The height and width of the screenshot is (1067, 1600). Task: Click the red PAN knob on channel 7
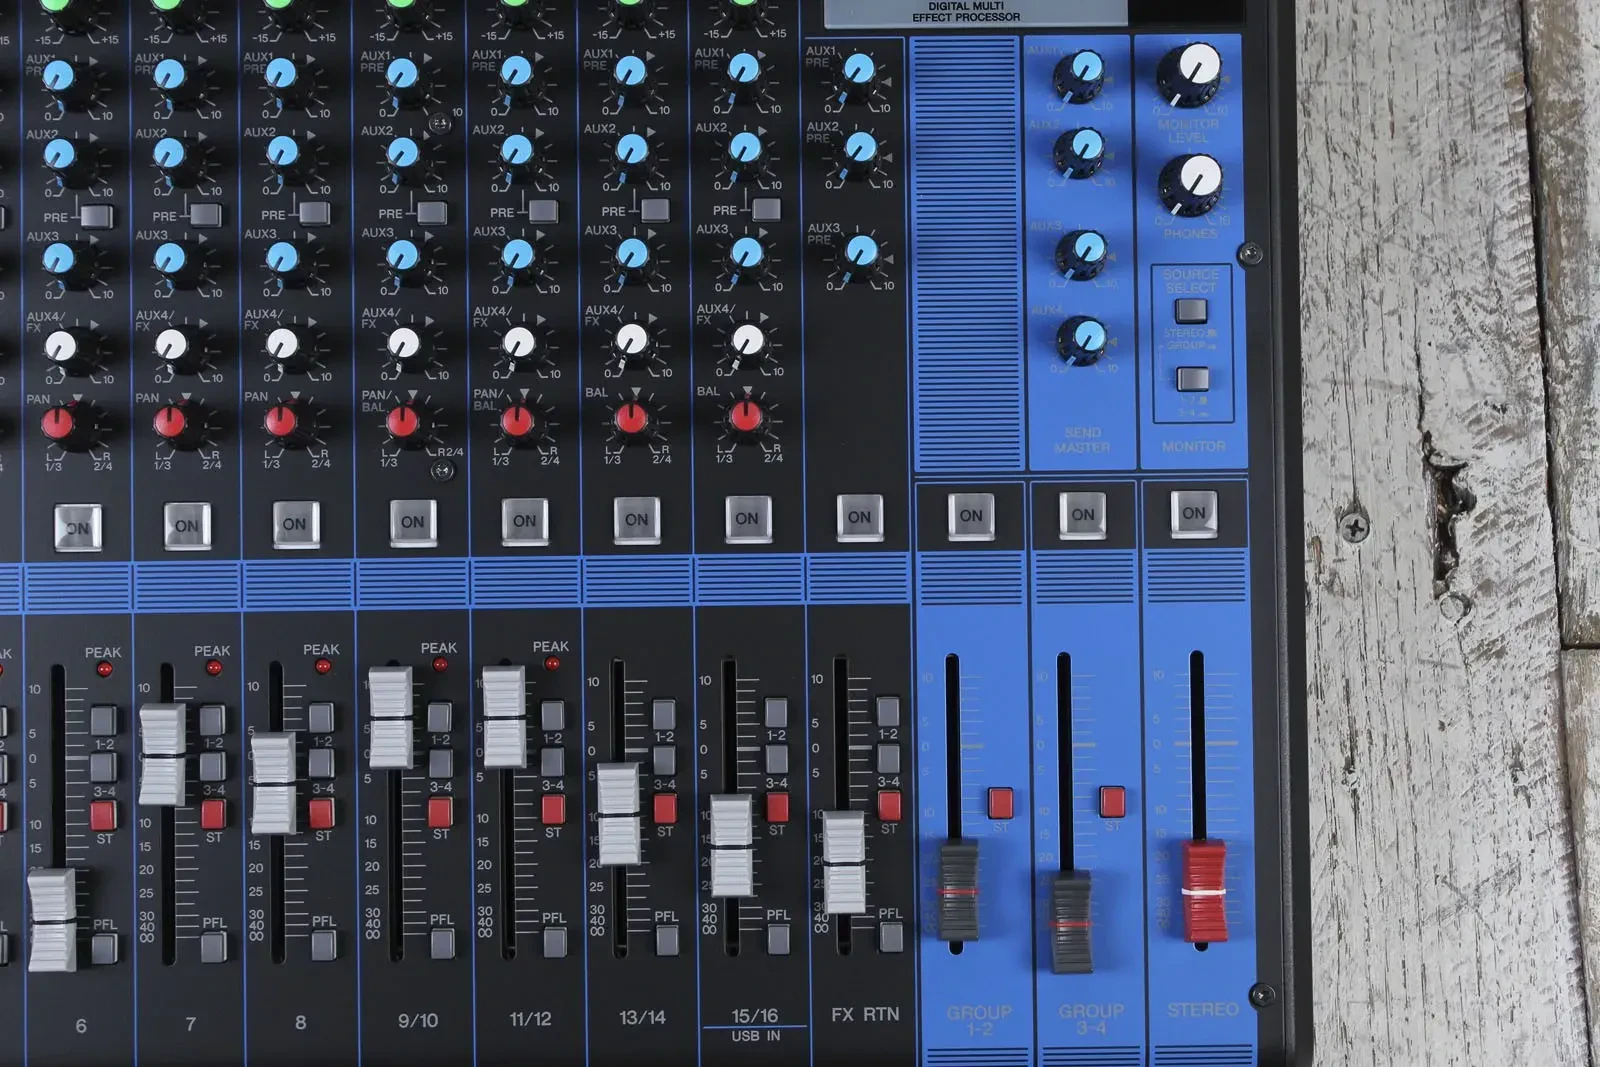click(x=171, y=422)
